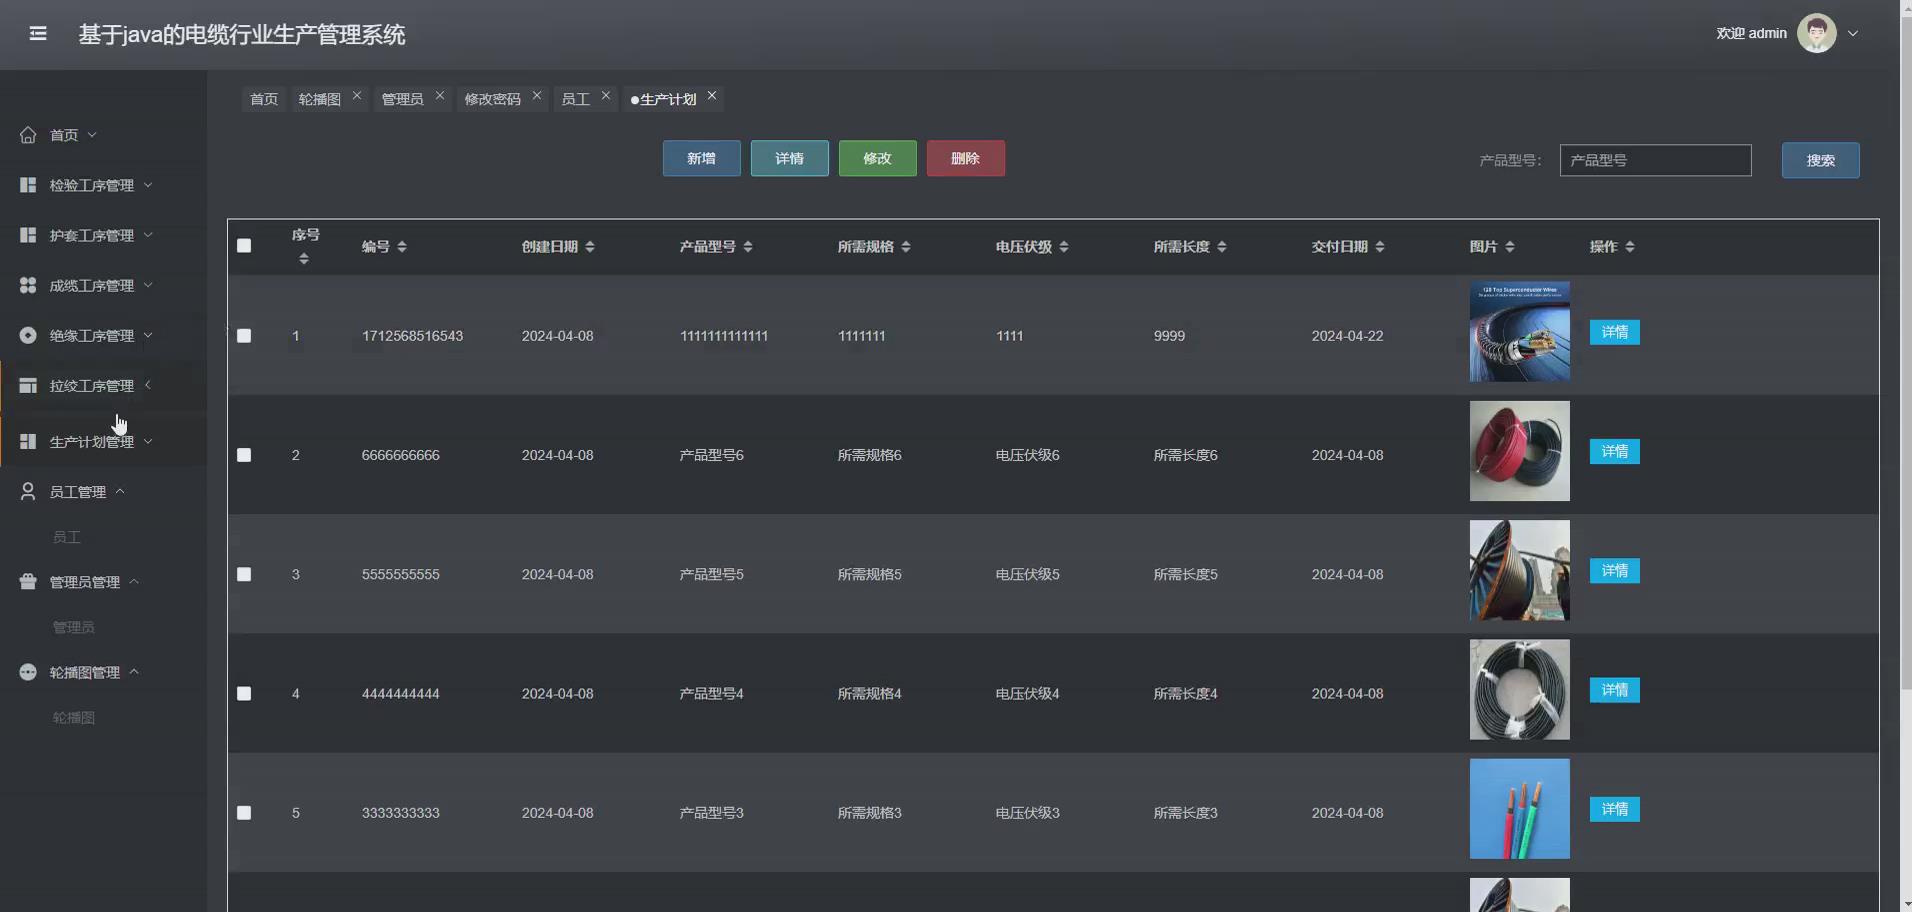Tick the checkbox for row 4444444444
Screen dimensions: 1912x912
(x=244, y=694)
